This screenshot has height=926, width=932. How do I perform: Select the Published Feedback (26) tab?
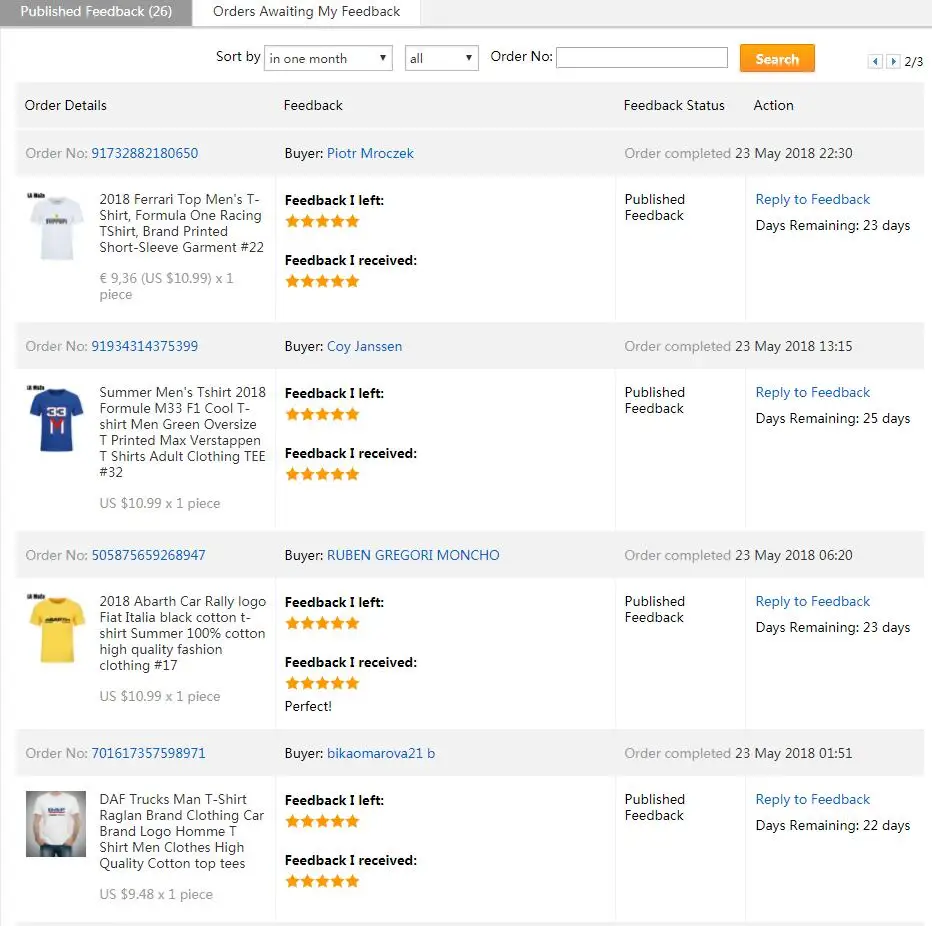[x=96, y=12]
